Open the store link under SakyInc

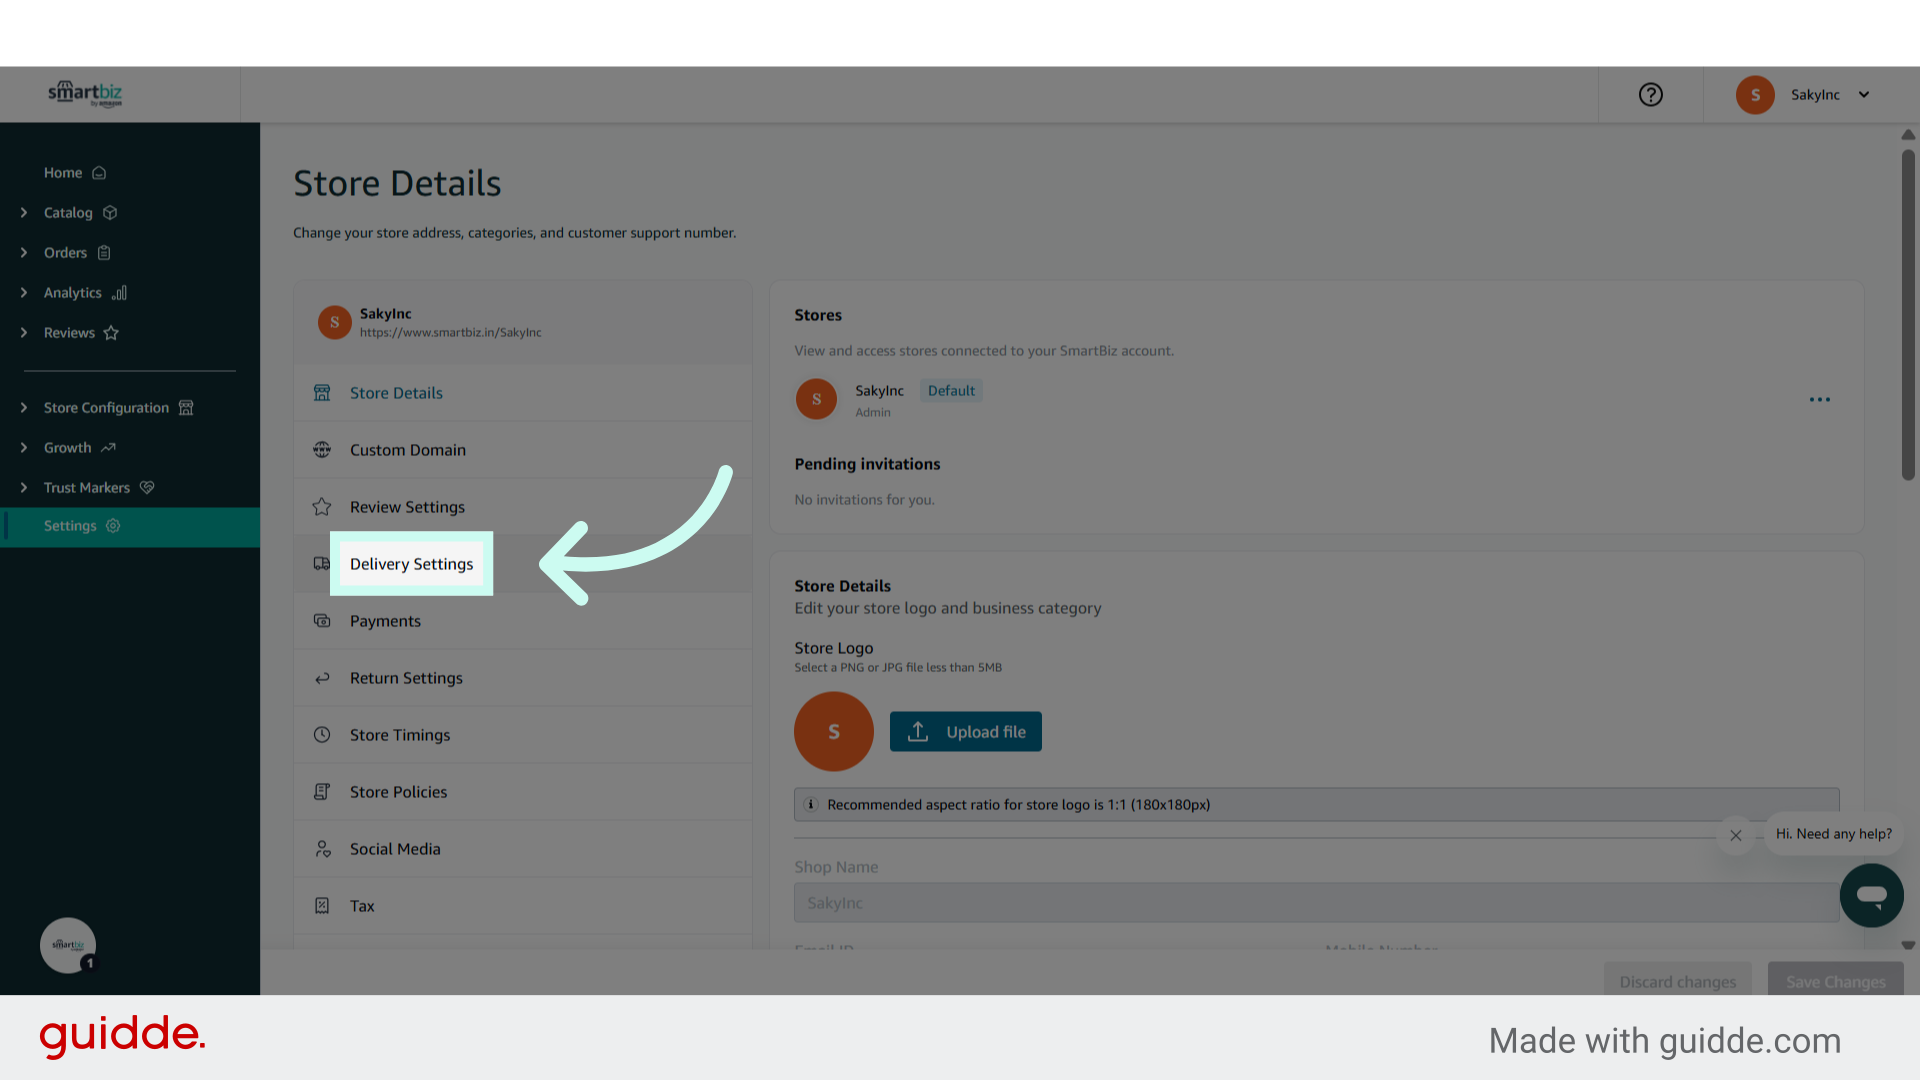(x=451, y=332)
